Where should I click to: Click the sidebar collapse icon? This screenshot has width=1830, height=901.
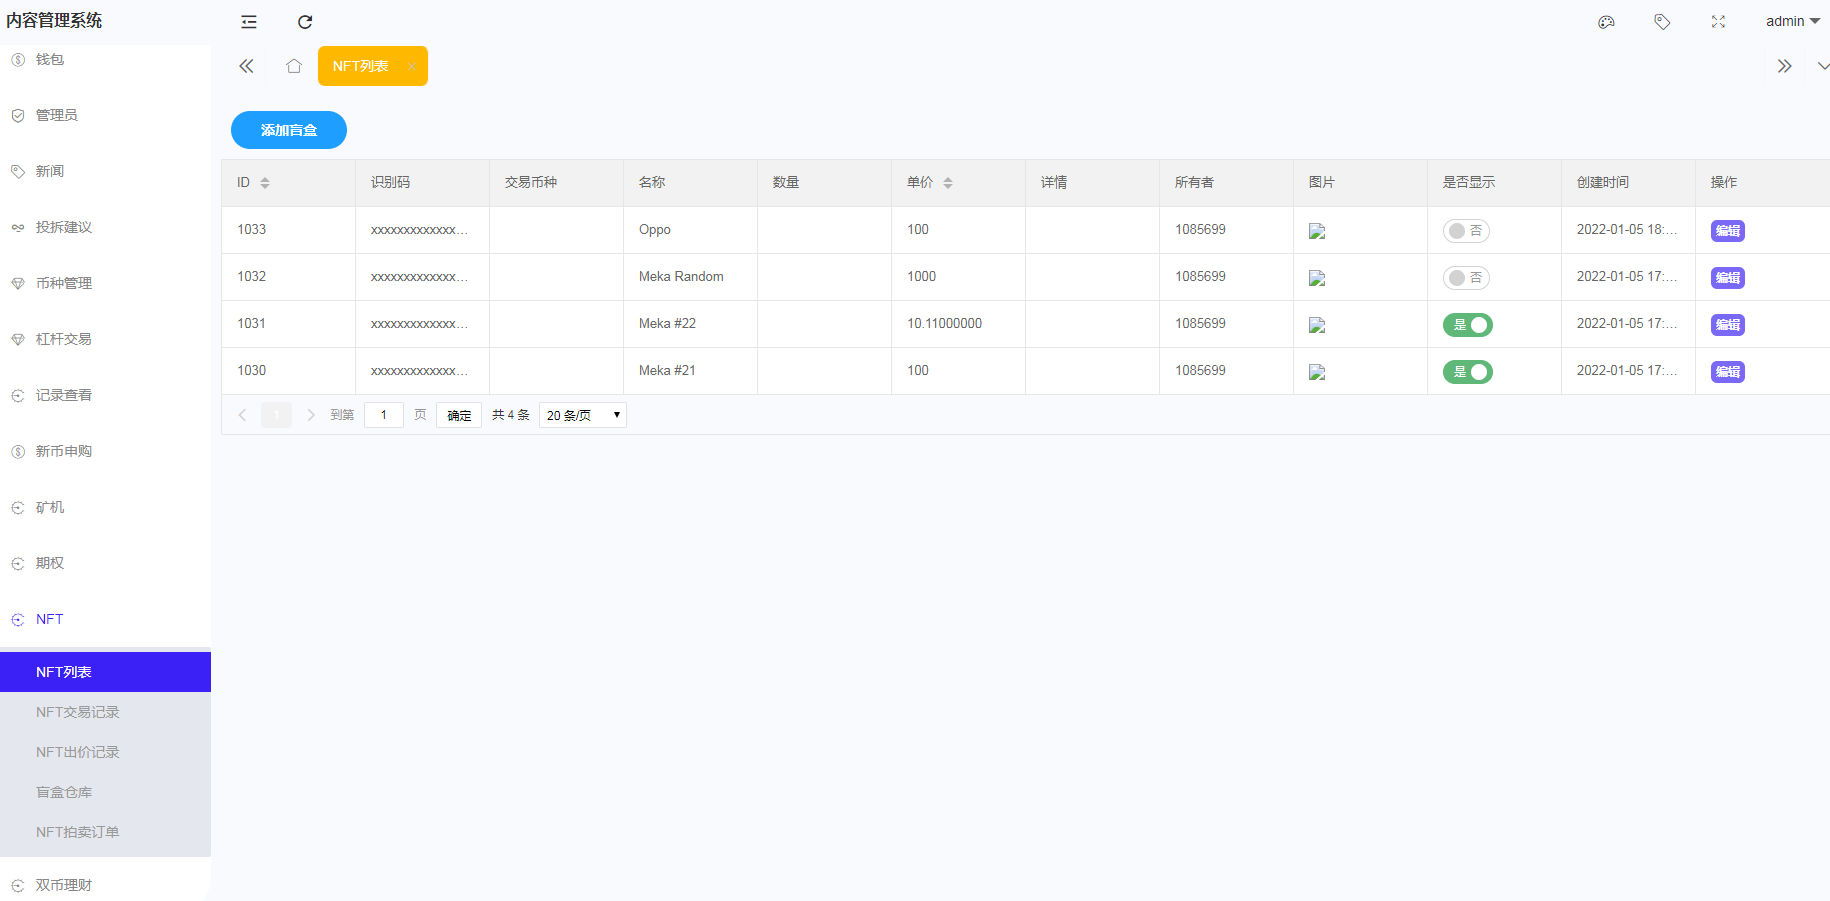(x=249, y=22)
